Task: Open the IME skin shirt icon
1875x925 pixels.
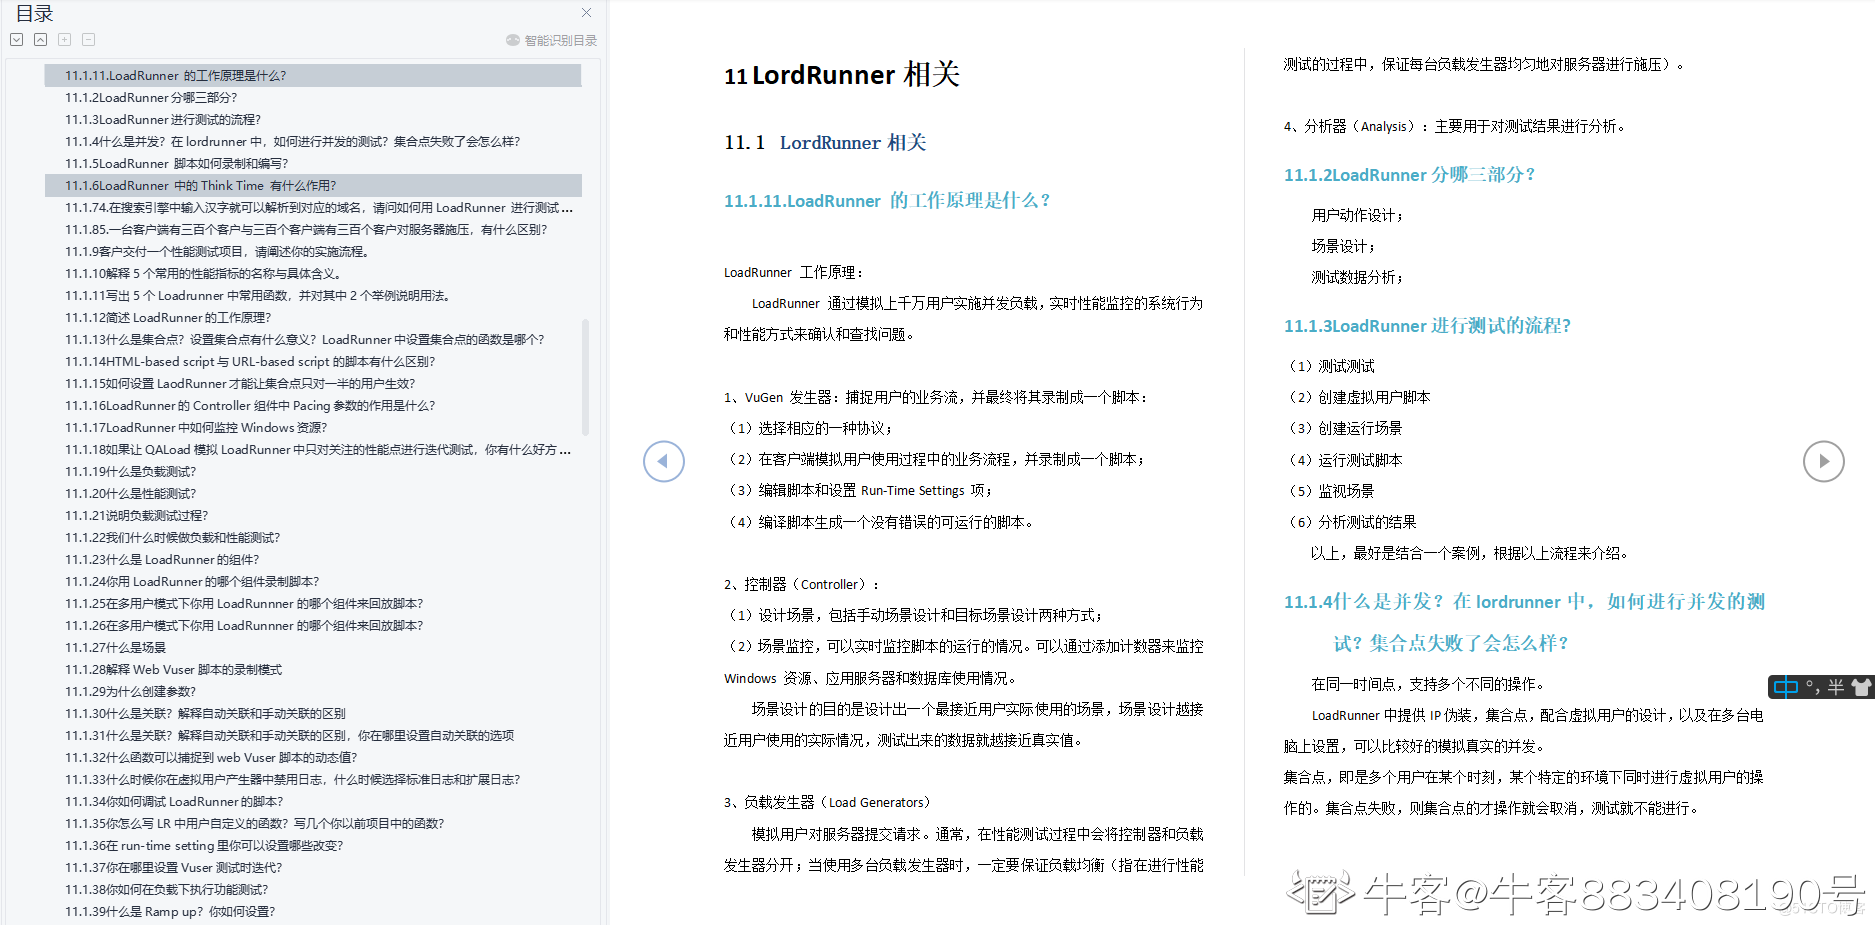Action: pyautogui.click(x=1860, y=687)
